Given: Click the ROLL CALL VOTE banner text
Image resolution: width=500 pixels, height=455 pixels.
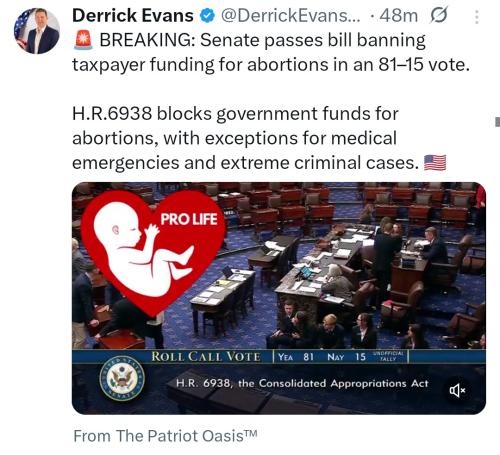Looking at the screenshot, I should [206, 357].
